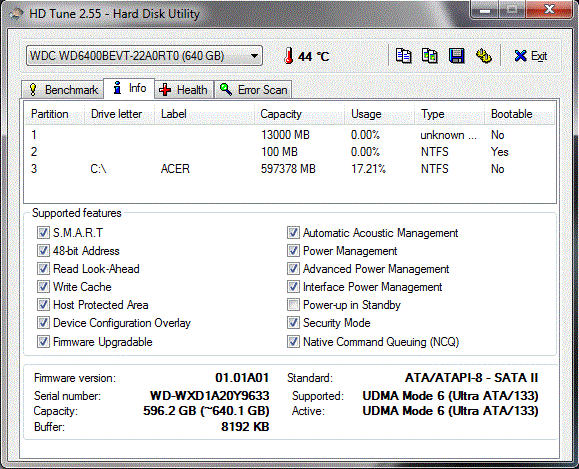This screenshot has width=579, height=469.
Task: Click the floppy disk save icon
Action: tap(457, 56)
